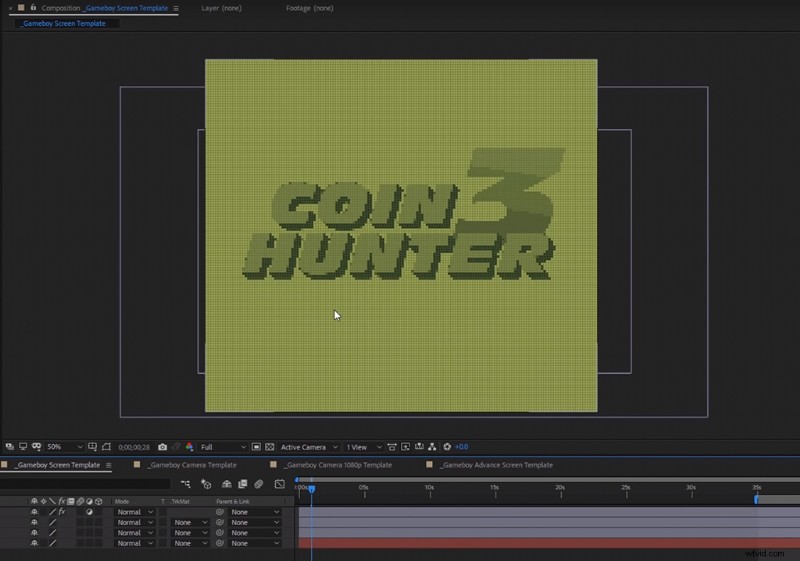The height and width of the screenshot is (561, 800).
Task: Open the Full resolution dropdown
Action: click(x=222, y=447)
